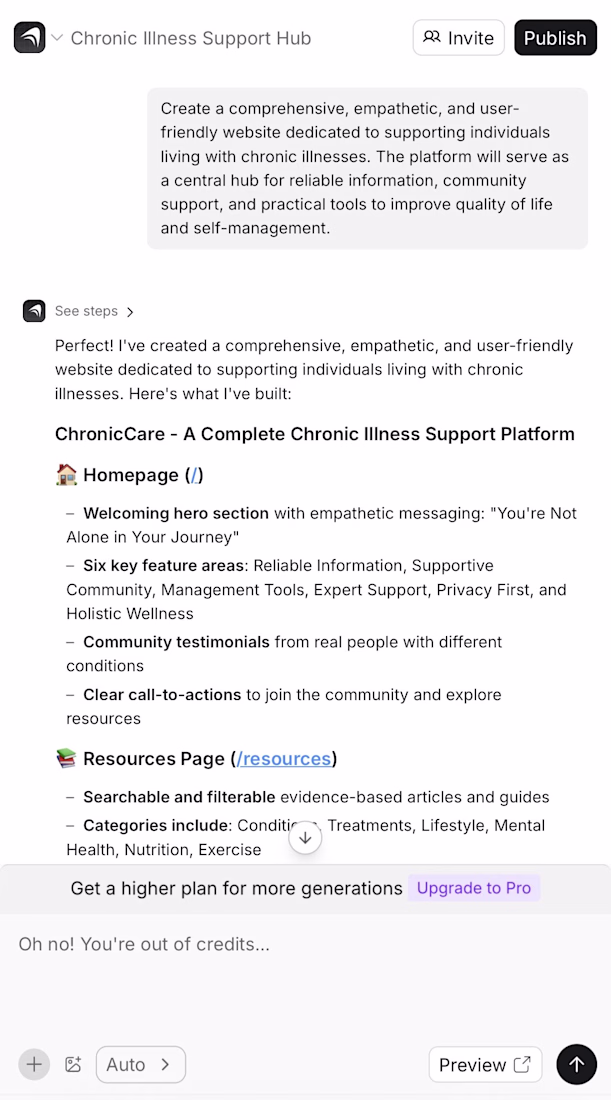Image resolution: width=611 pixels, height=1100 pixels.
Task: Click the "Get a higher plan" banner text
Action: tap(236, 888)
